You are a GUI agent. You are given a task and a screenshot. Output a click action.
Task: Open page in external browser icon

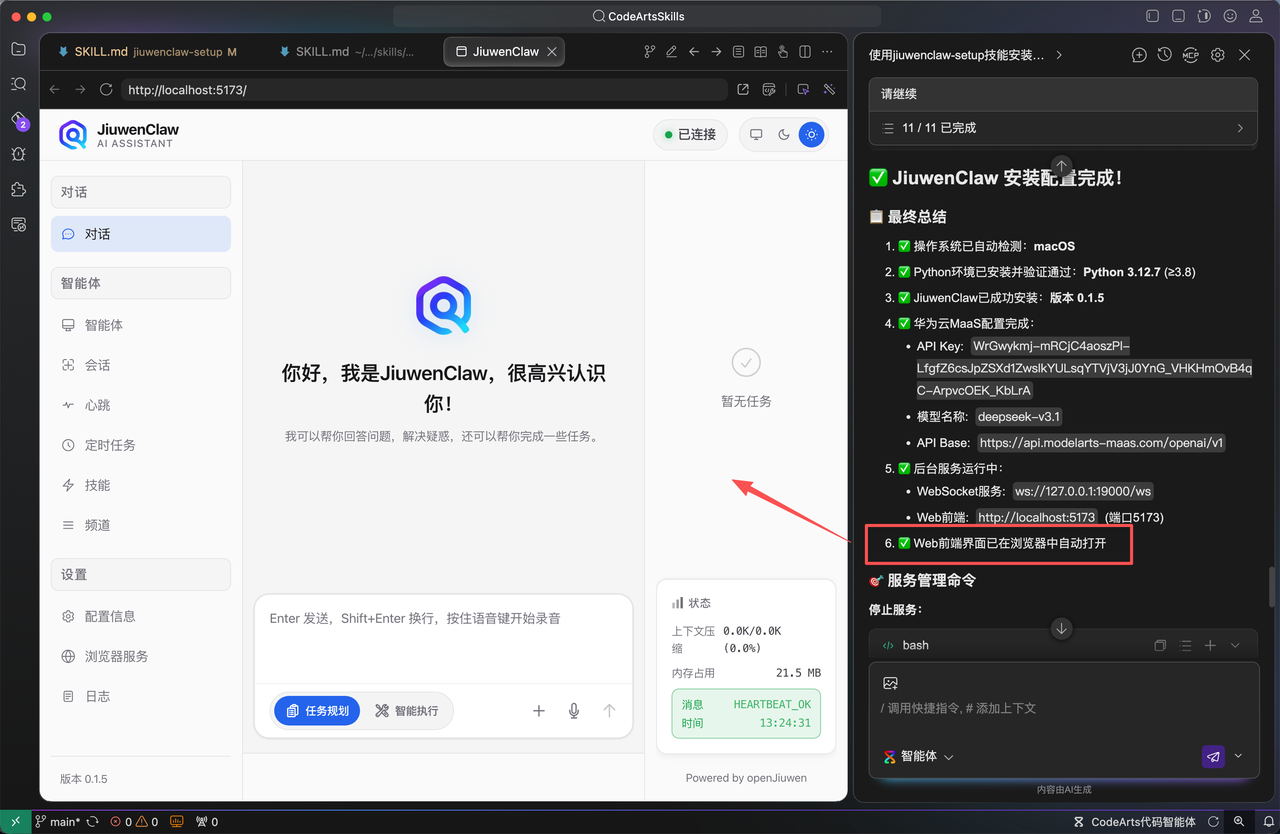[x=743, y=90]
